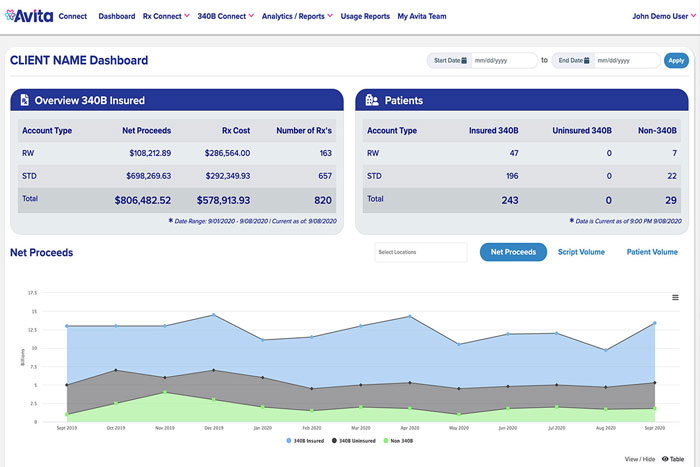Click the Overview 340B Insured document icon

point(24,101)
